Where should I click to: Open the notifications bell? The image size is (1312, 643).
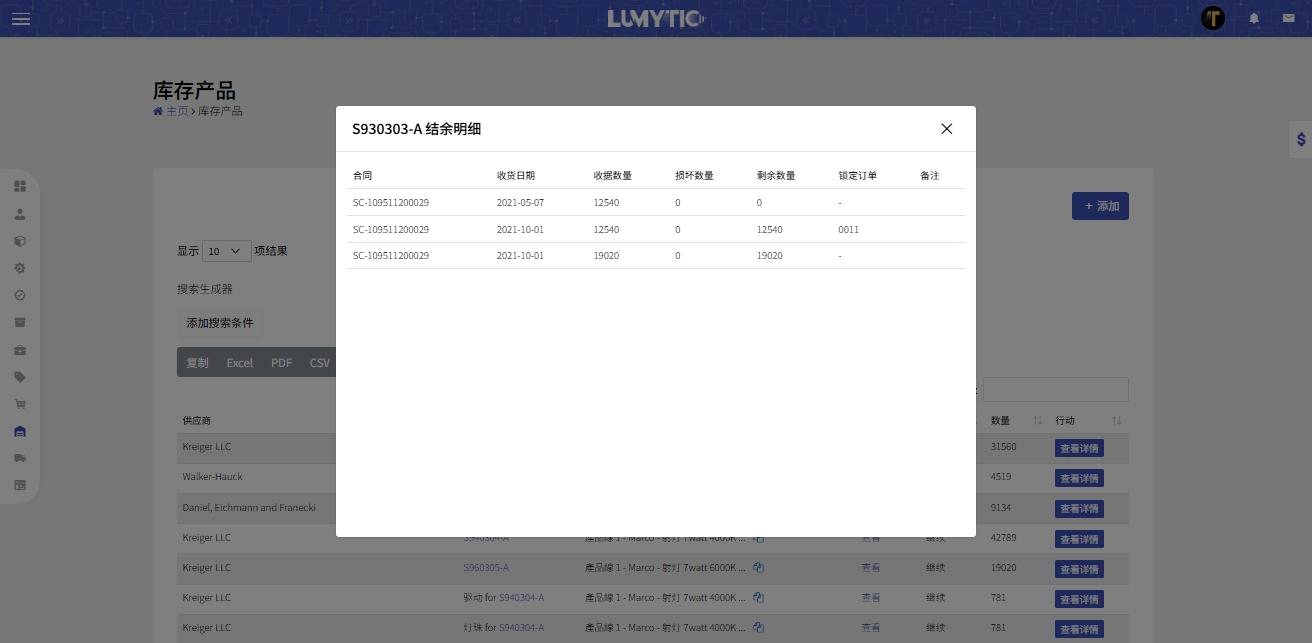point(1254,18)
